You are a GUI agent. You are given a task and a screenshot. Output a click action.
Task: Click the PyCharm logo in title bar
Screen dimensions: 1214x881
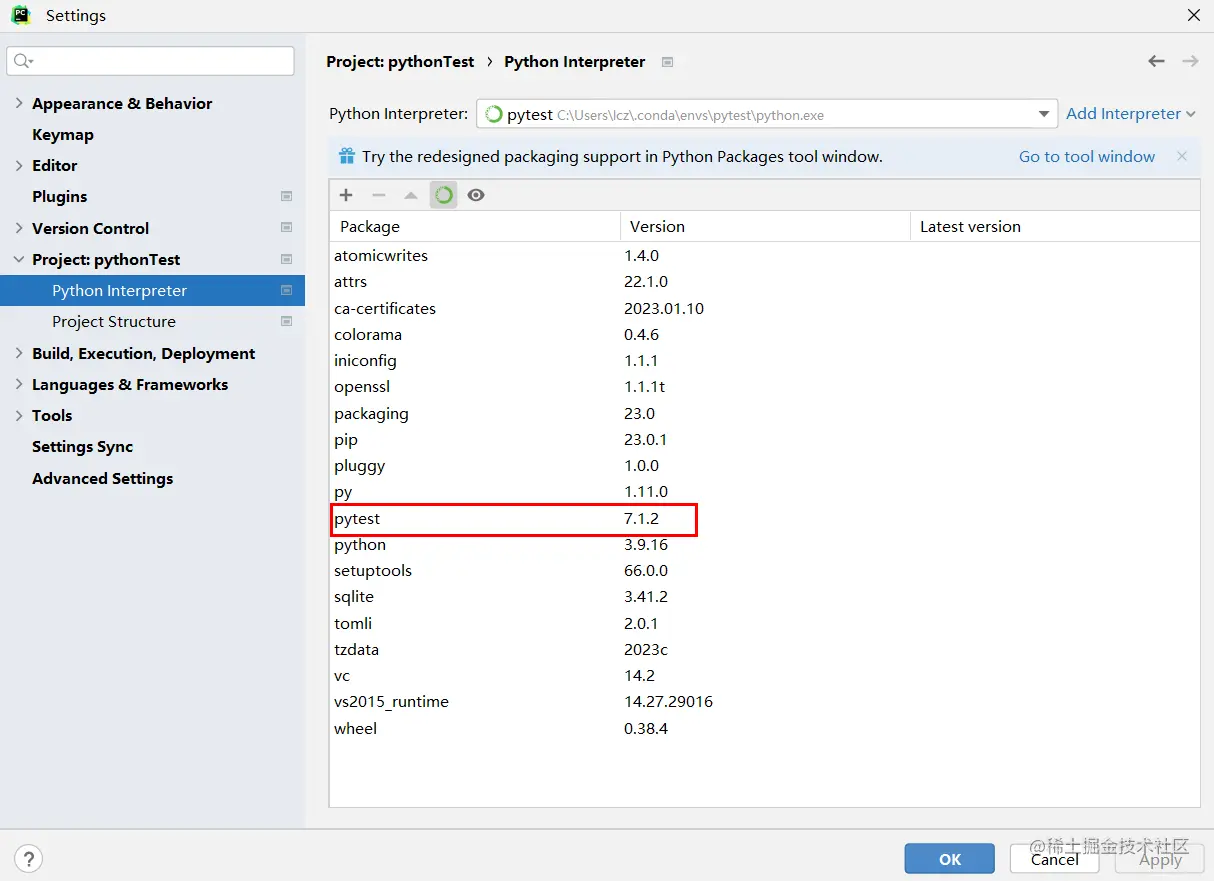[20, 15]
